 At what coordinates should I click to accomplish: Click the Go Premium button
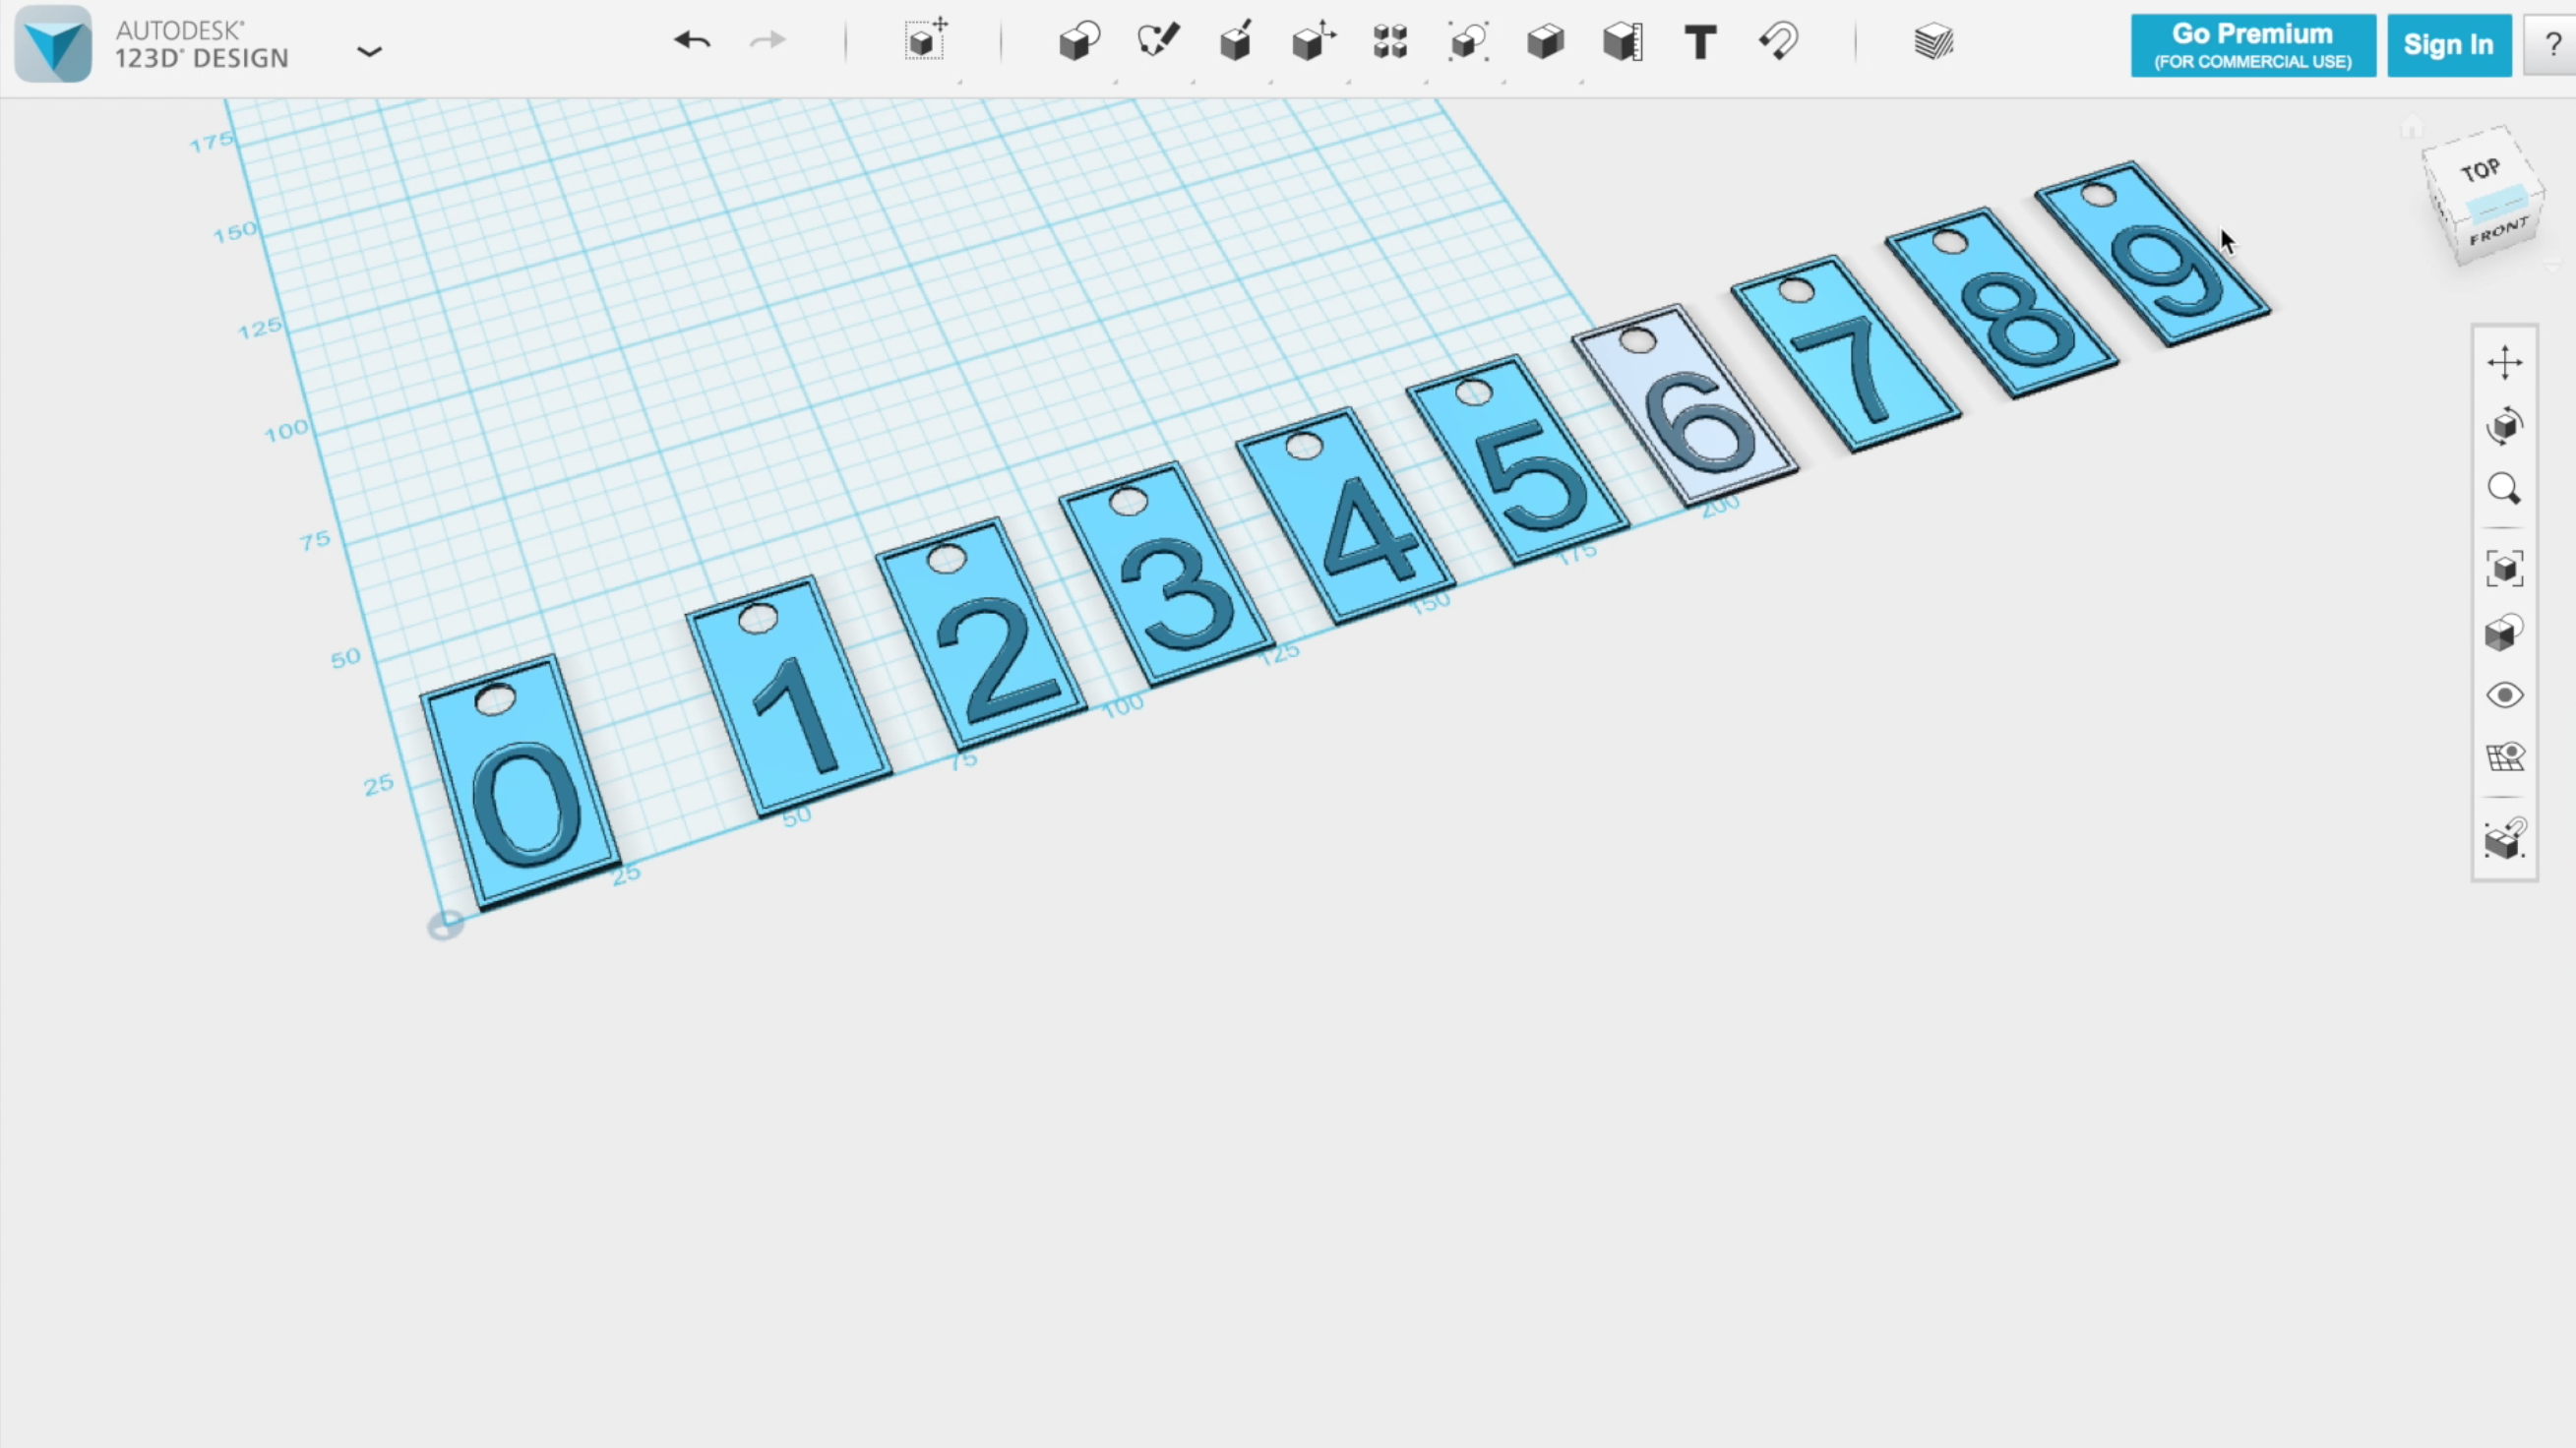2250,44
